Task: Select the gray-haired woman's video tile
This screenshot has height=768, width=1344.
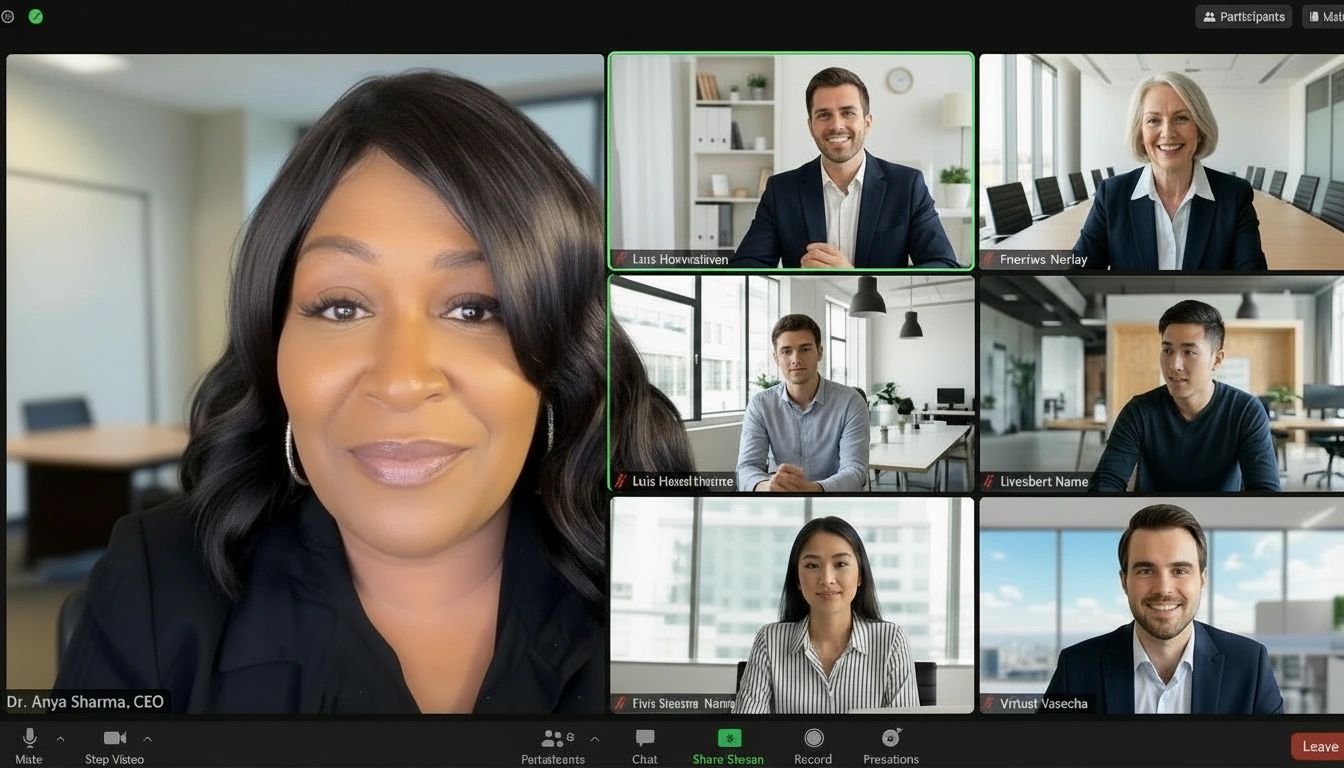Action: tap(1161, 160)
